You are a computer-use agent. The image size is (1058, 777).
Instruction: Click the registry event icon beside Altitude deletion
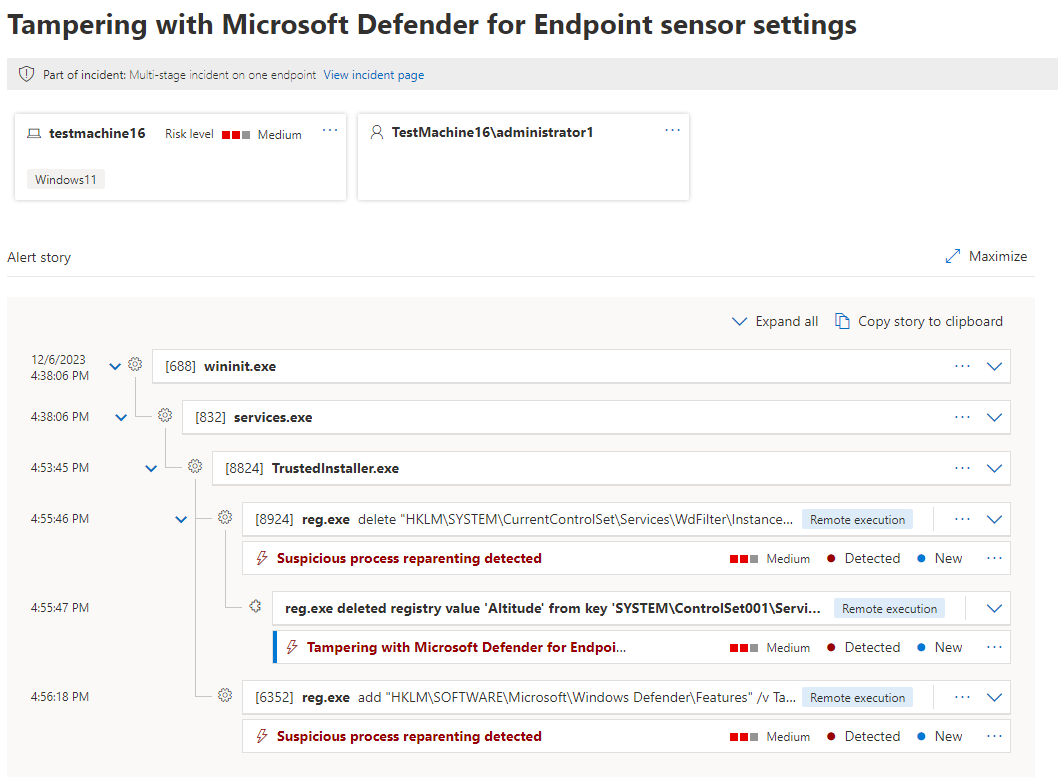point(255,606)
